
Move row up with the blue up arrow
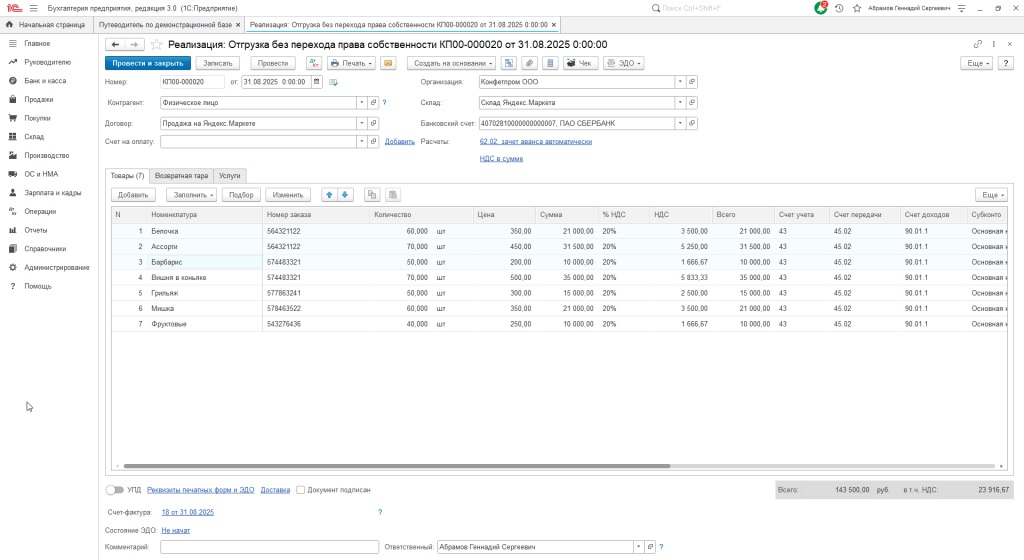click(x=330, y=195)
